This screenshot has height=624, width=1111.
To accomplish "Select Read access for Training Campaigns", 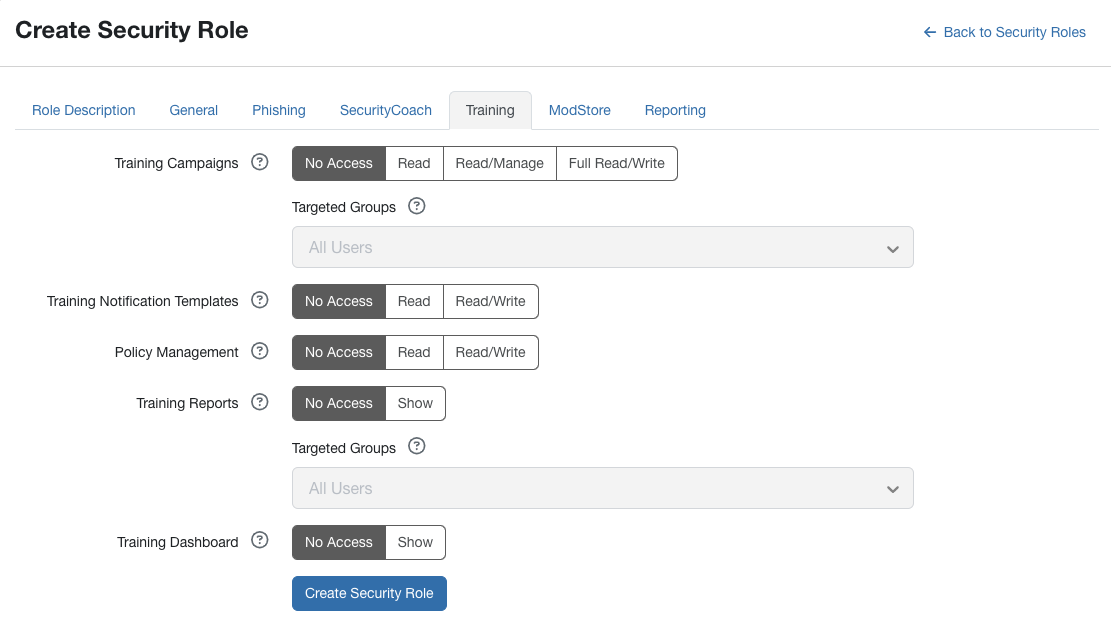I will pyautogui.click(x=414, y=163).
